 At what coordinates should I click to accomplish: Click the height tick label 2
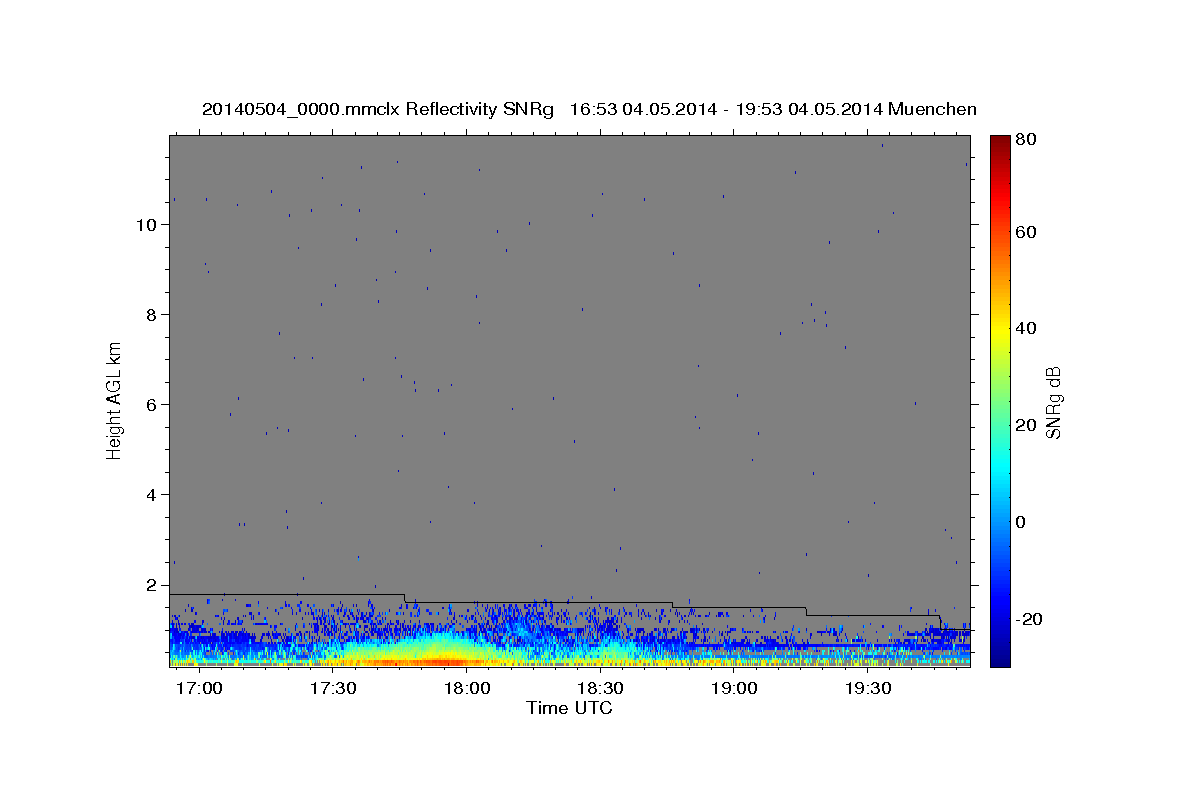[x=153, y=585]
